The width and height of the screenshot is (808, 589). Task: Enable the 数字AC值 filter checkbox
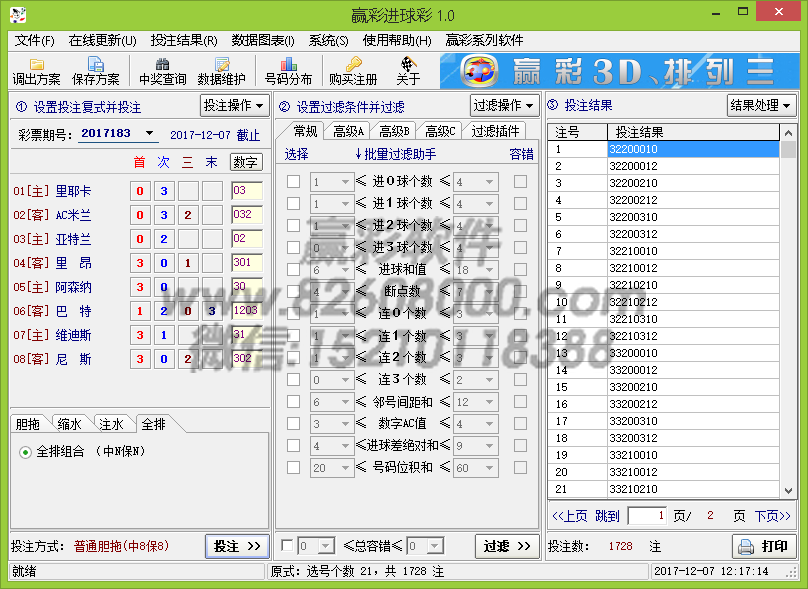pos(293,424)
